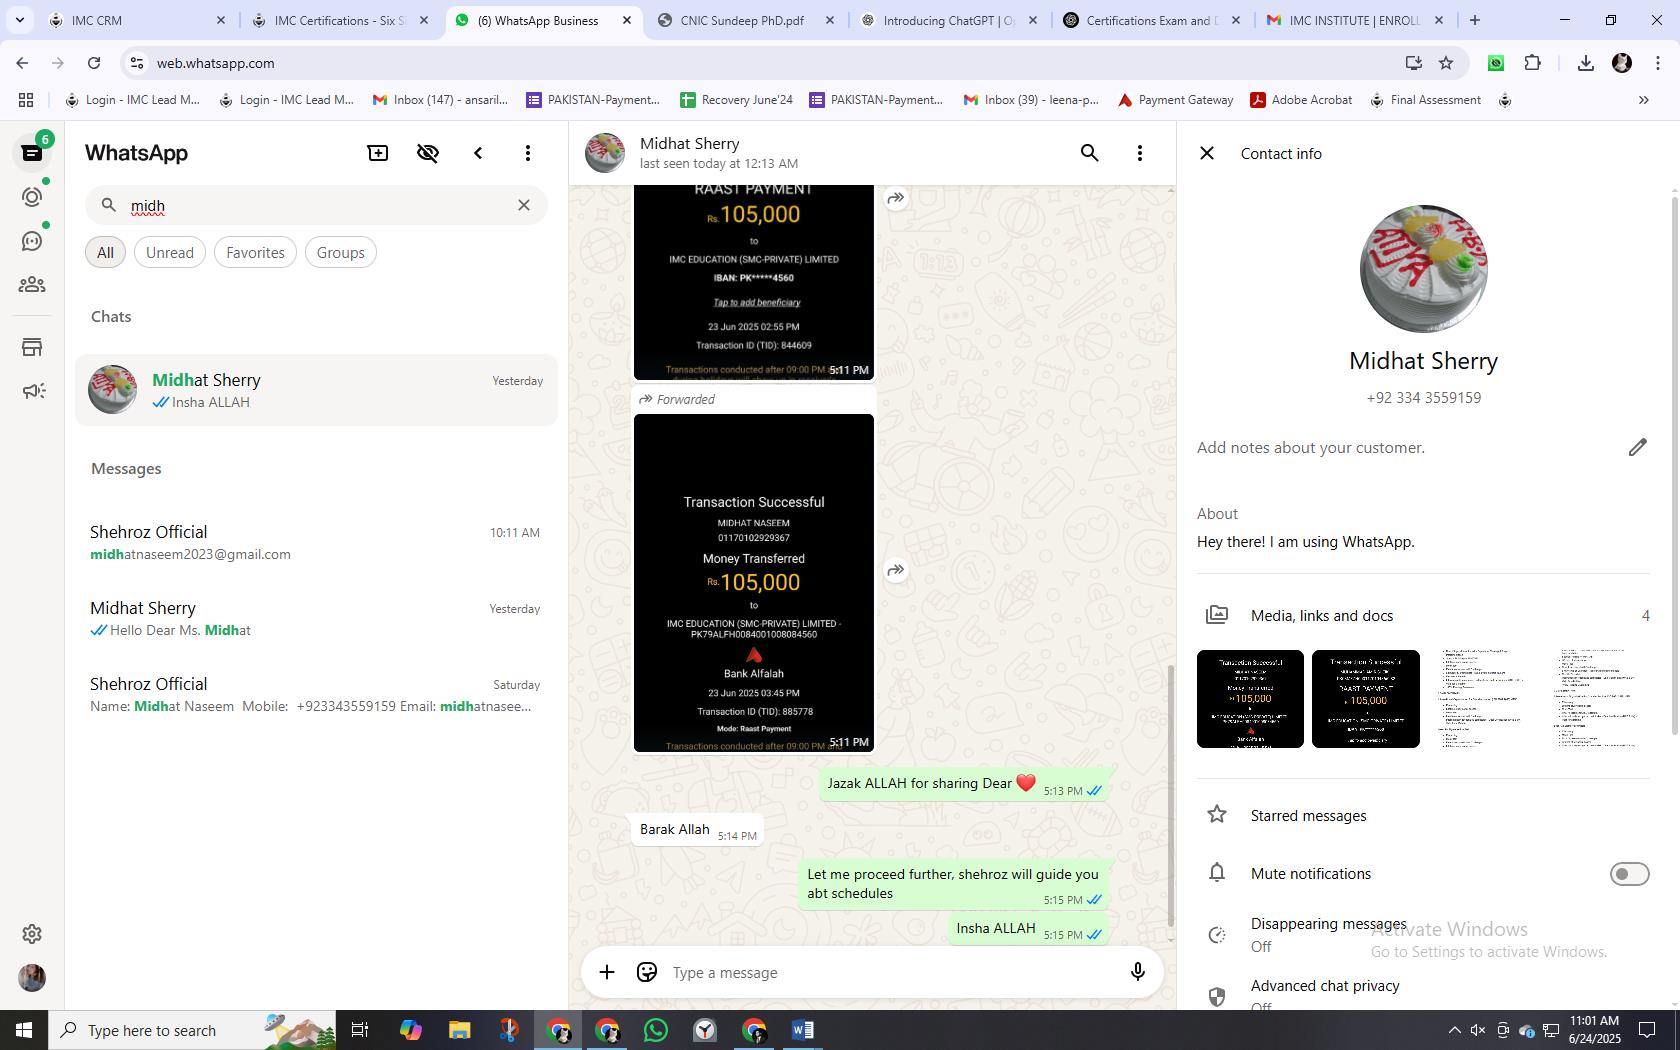Open the RAAST PAYMENT receipt image
Image resolution: width=1680 pixels, height=1050 pixels.
click(754, 283)
